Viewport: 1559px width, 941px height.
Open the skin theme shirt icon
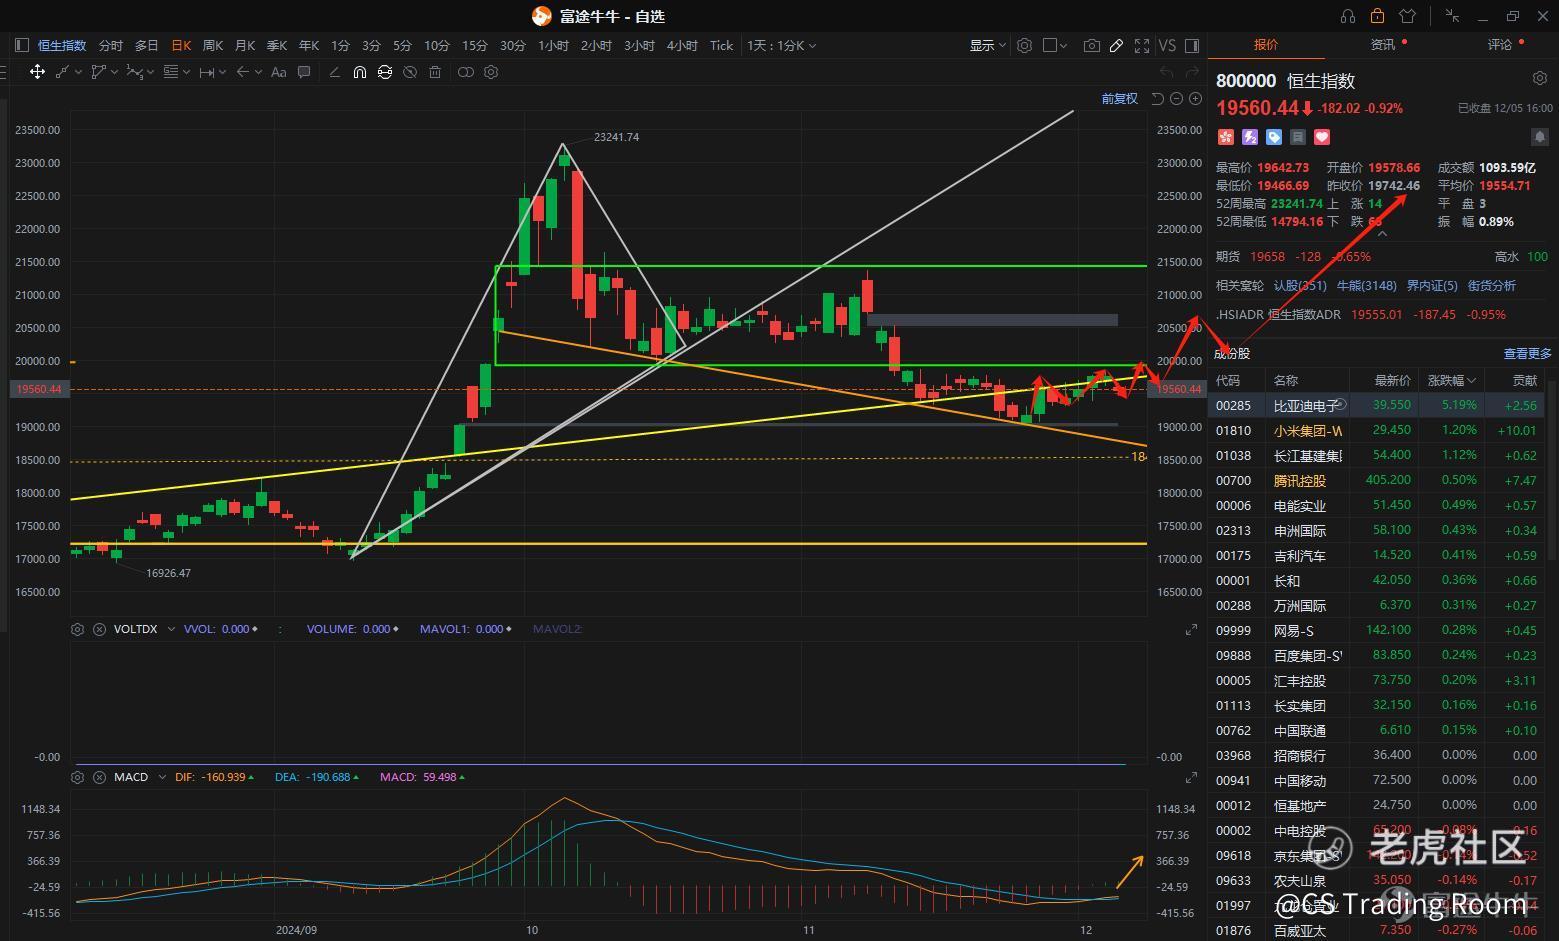tap(1408, 16)
